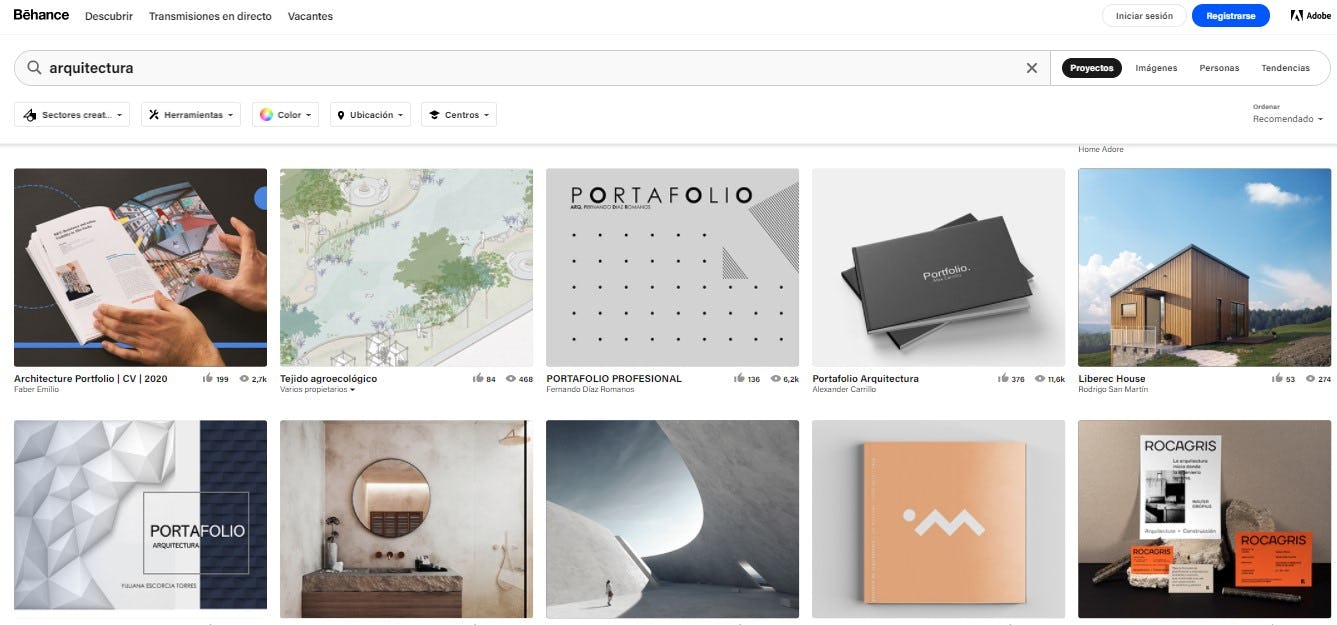Click the Ubicación pin icon
The height and width of the screenshot is (625, 1337).
(339, 114)
